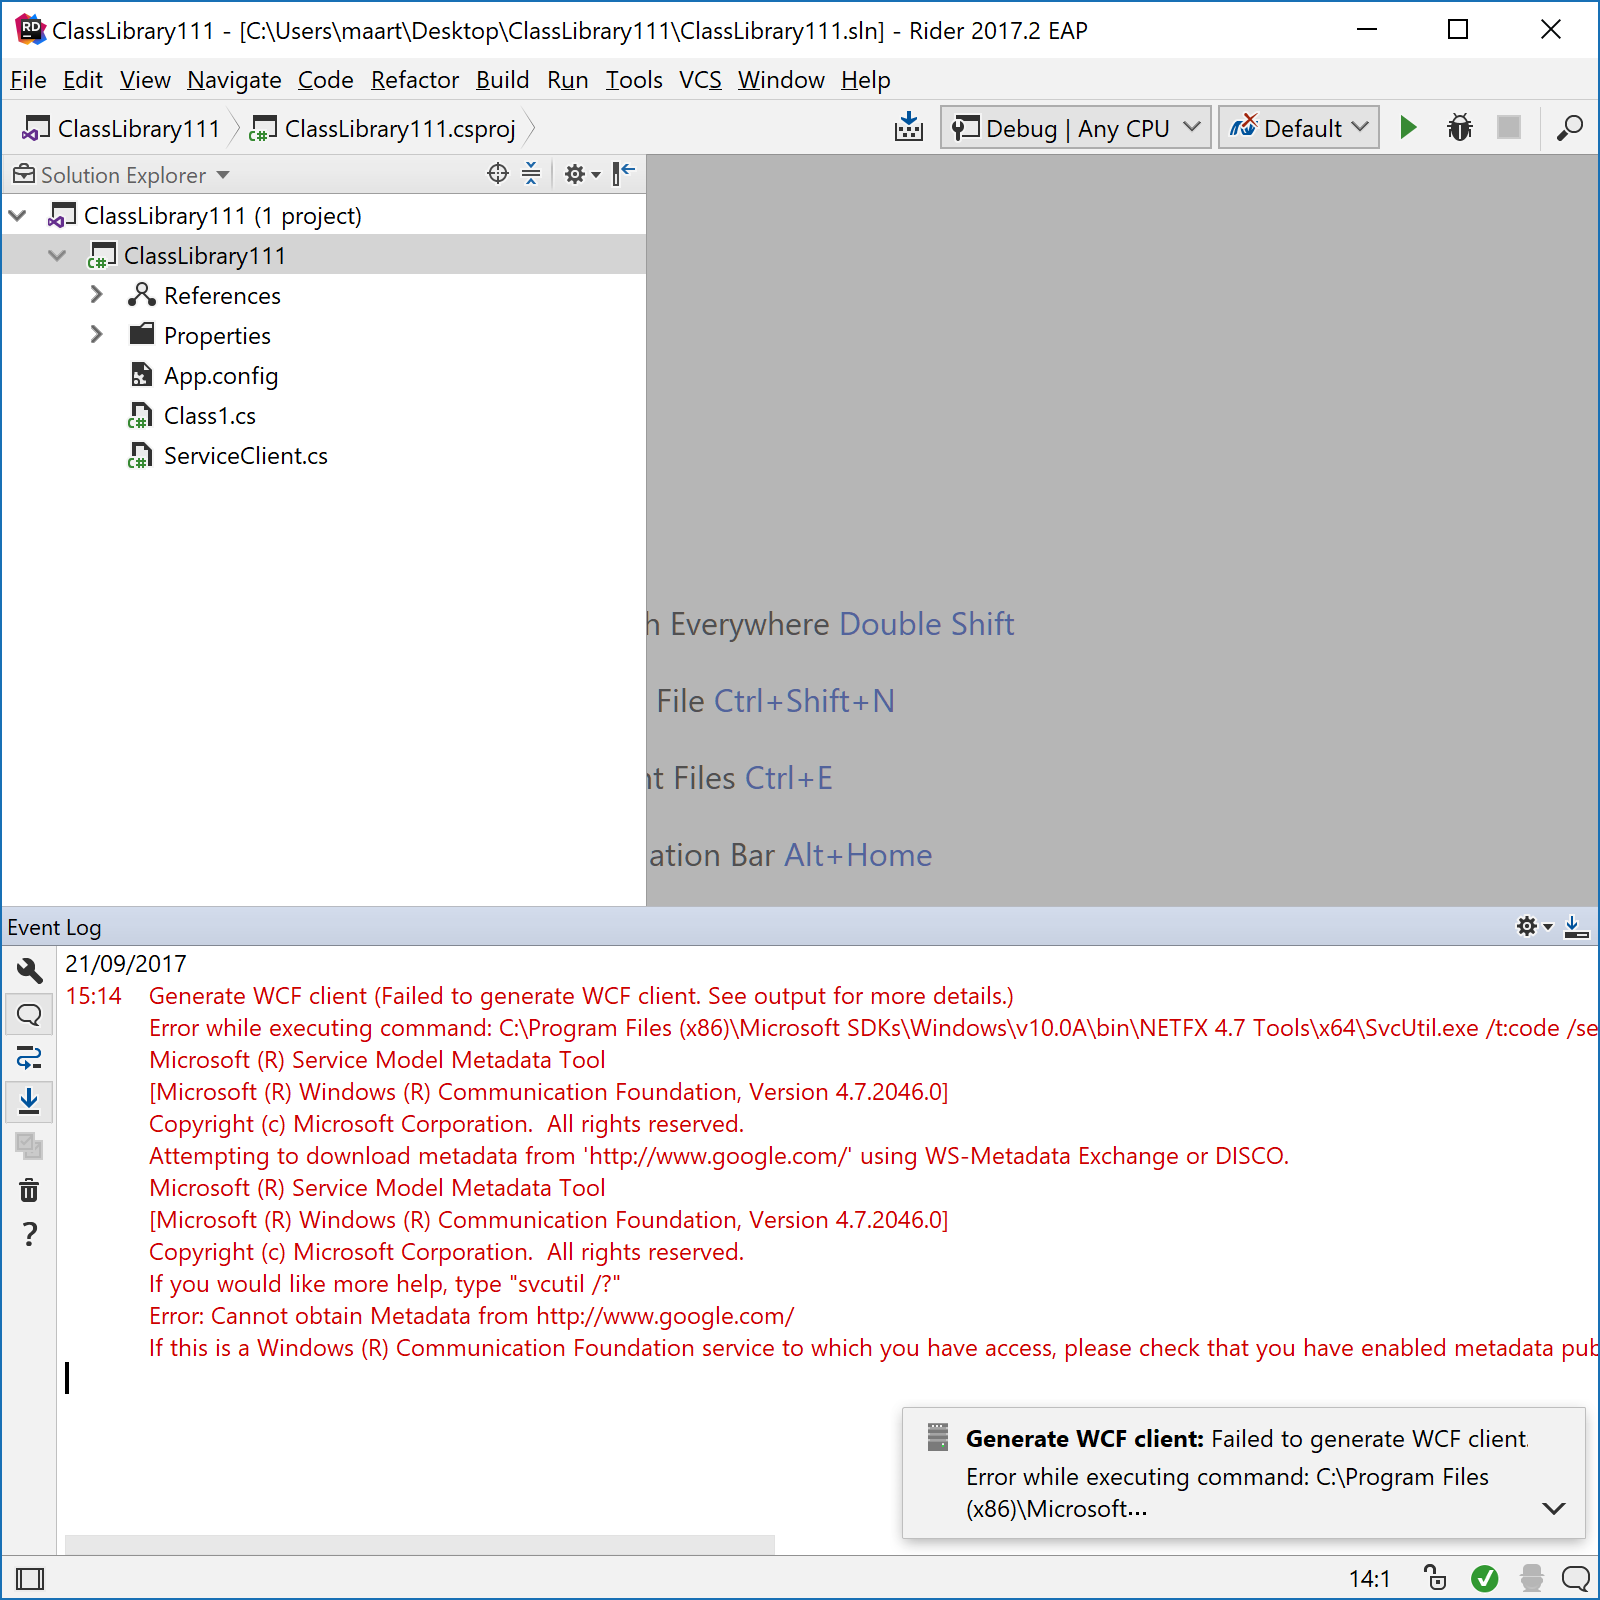This screenshot has height=1600, width=1600.
Task: Start debugging with the bug icon
Action: [x=1460, y=128]
